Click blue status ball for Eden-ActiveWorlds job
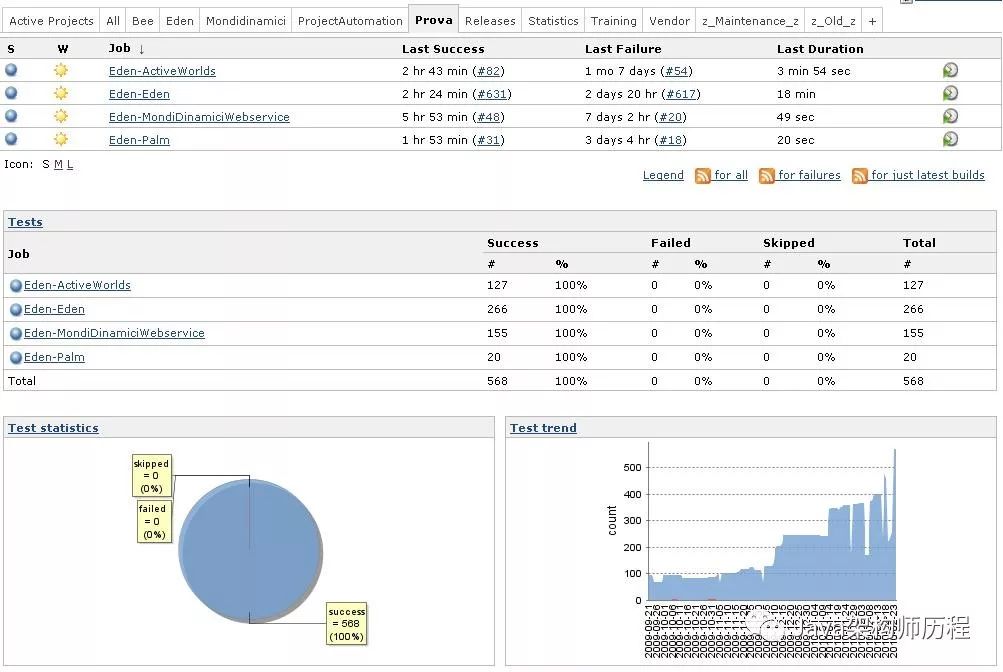 pyautogui.click(x=11, y=70)
